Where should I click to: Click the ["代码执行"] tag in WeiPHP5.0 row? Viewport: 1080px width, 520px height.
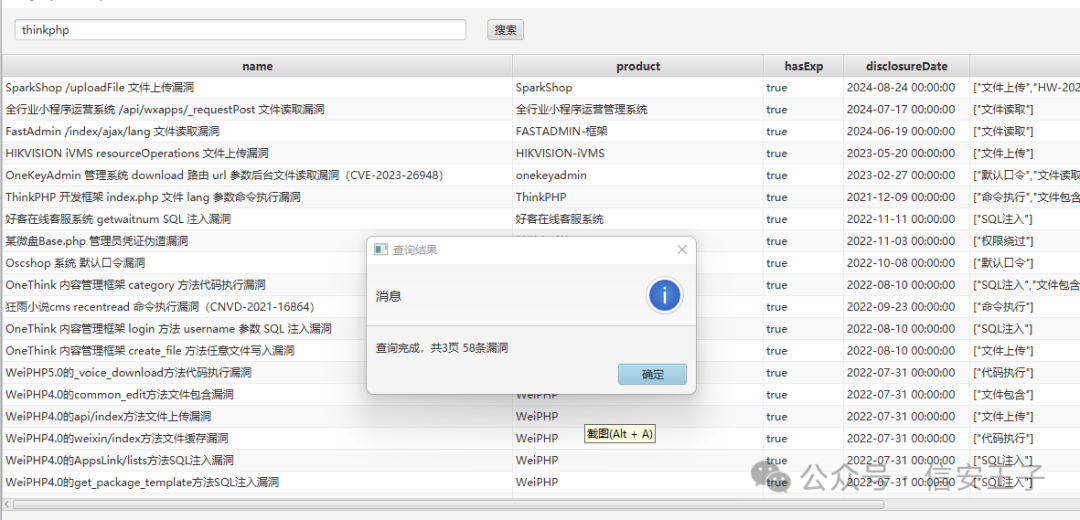point(1025,373)
